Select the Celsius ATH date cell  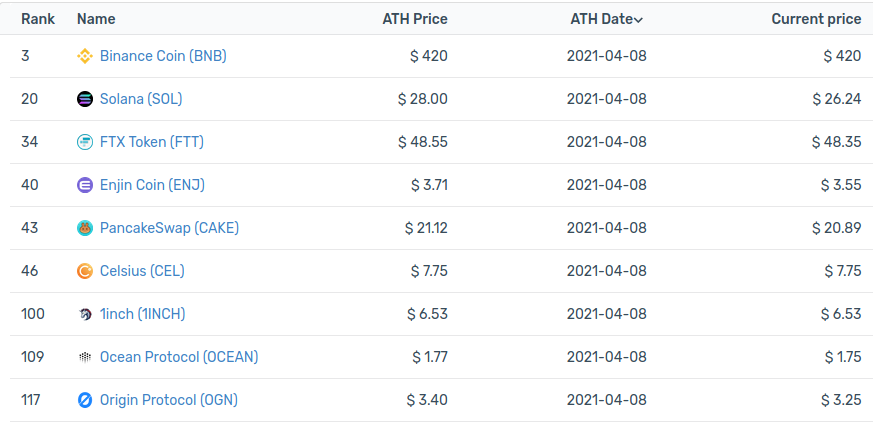[606, 271]
